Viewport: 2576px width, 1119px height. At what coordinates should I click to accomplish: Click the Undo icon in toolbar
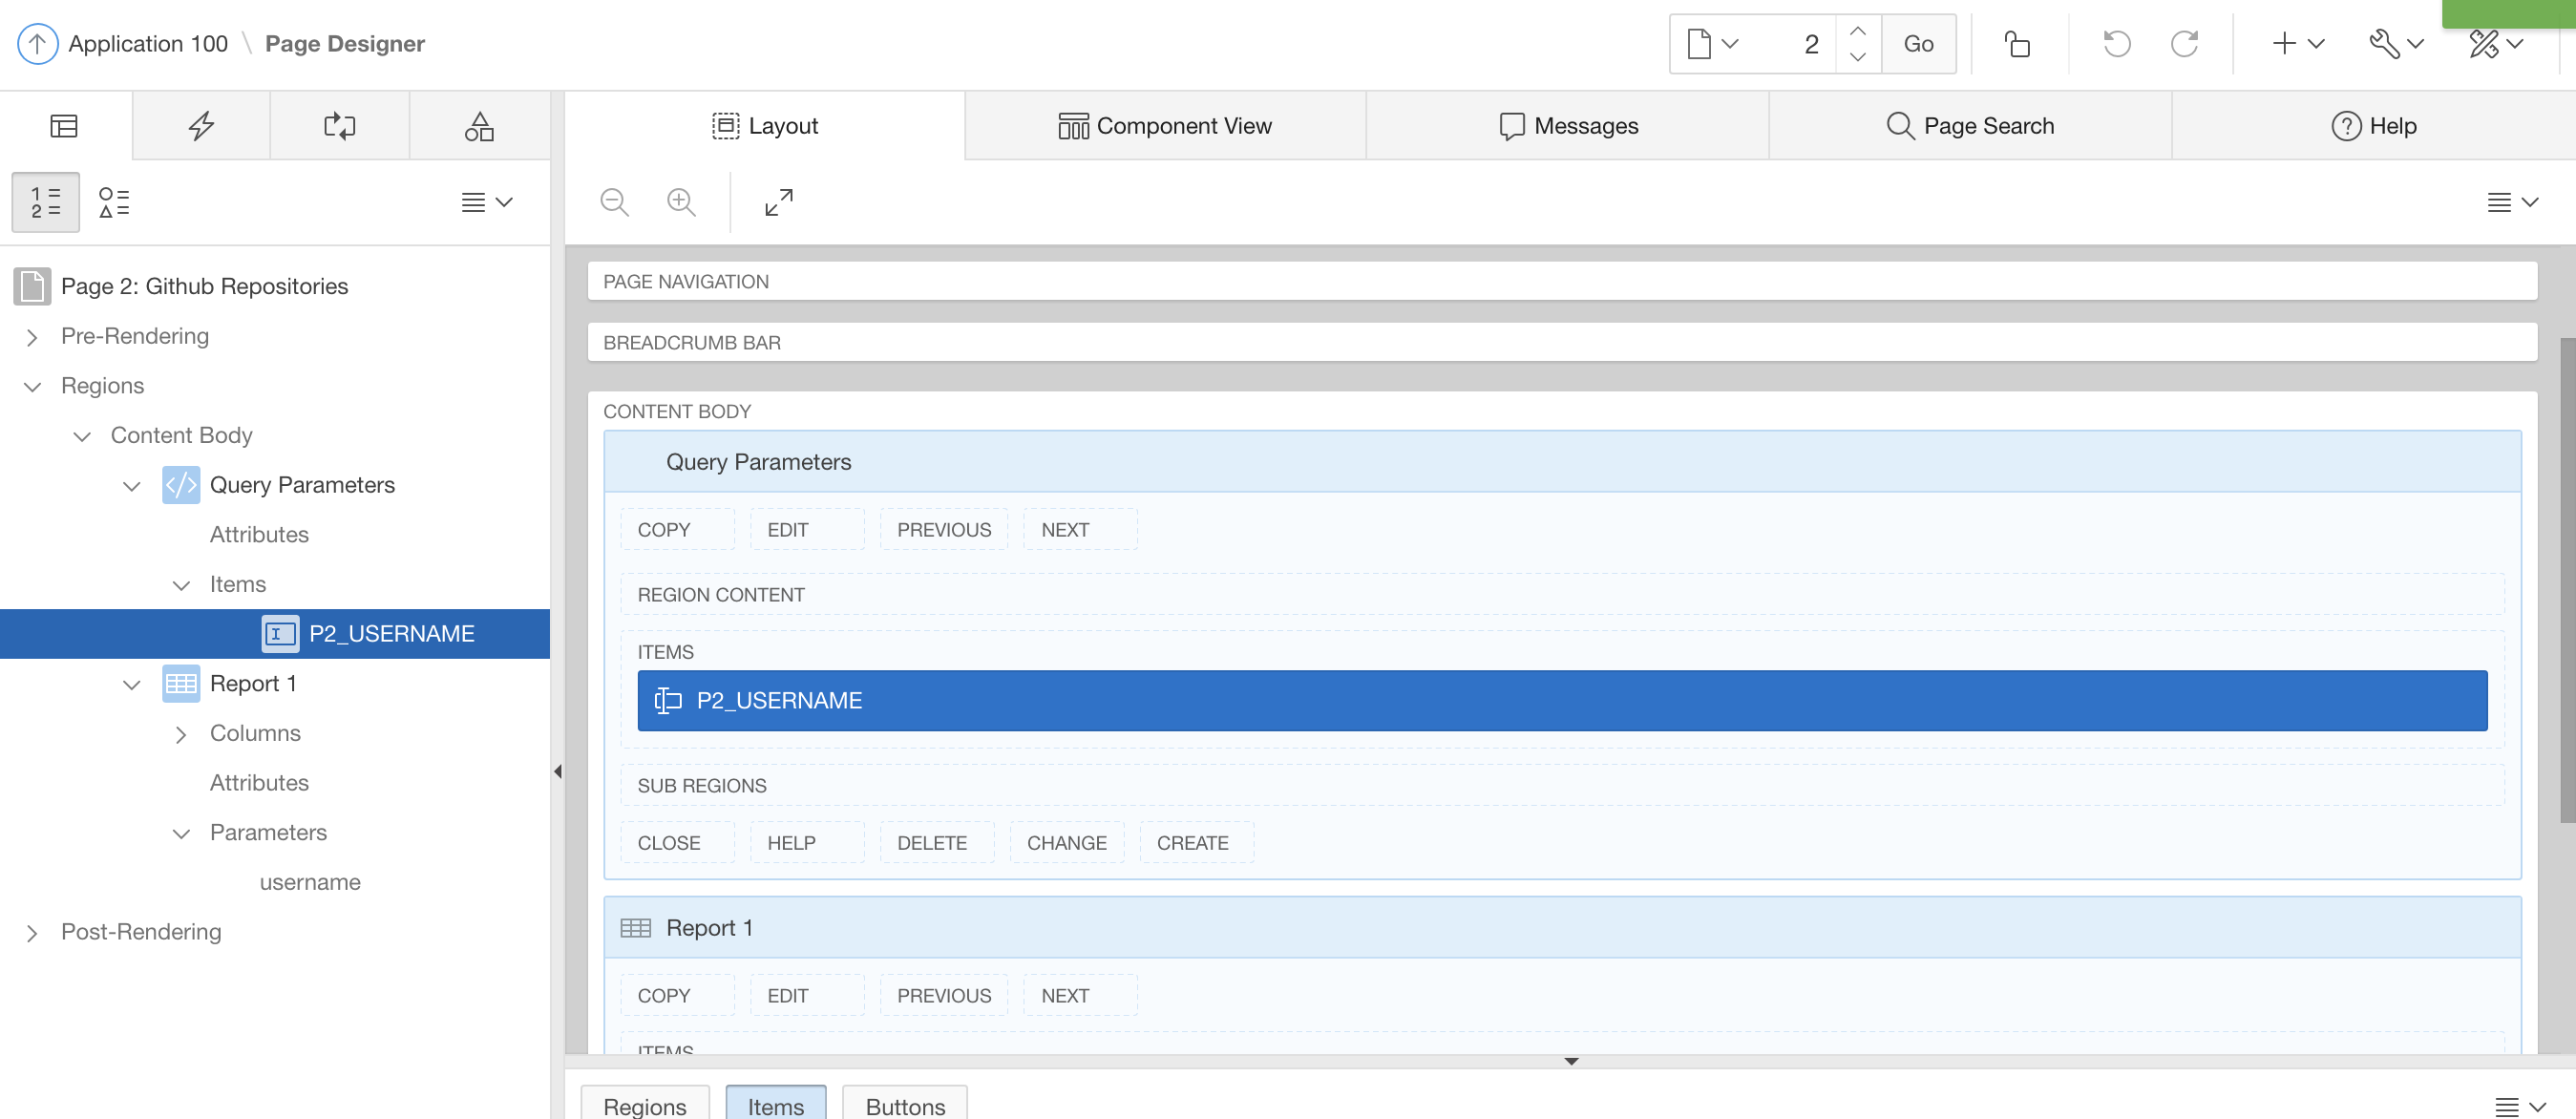point(2116,44)
